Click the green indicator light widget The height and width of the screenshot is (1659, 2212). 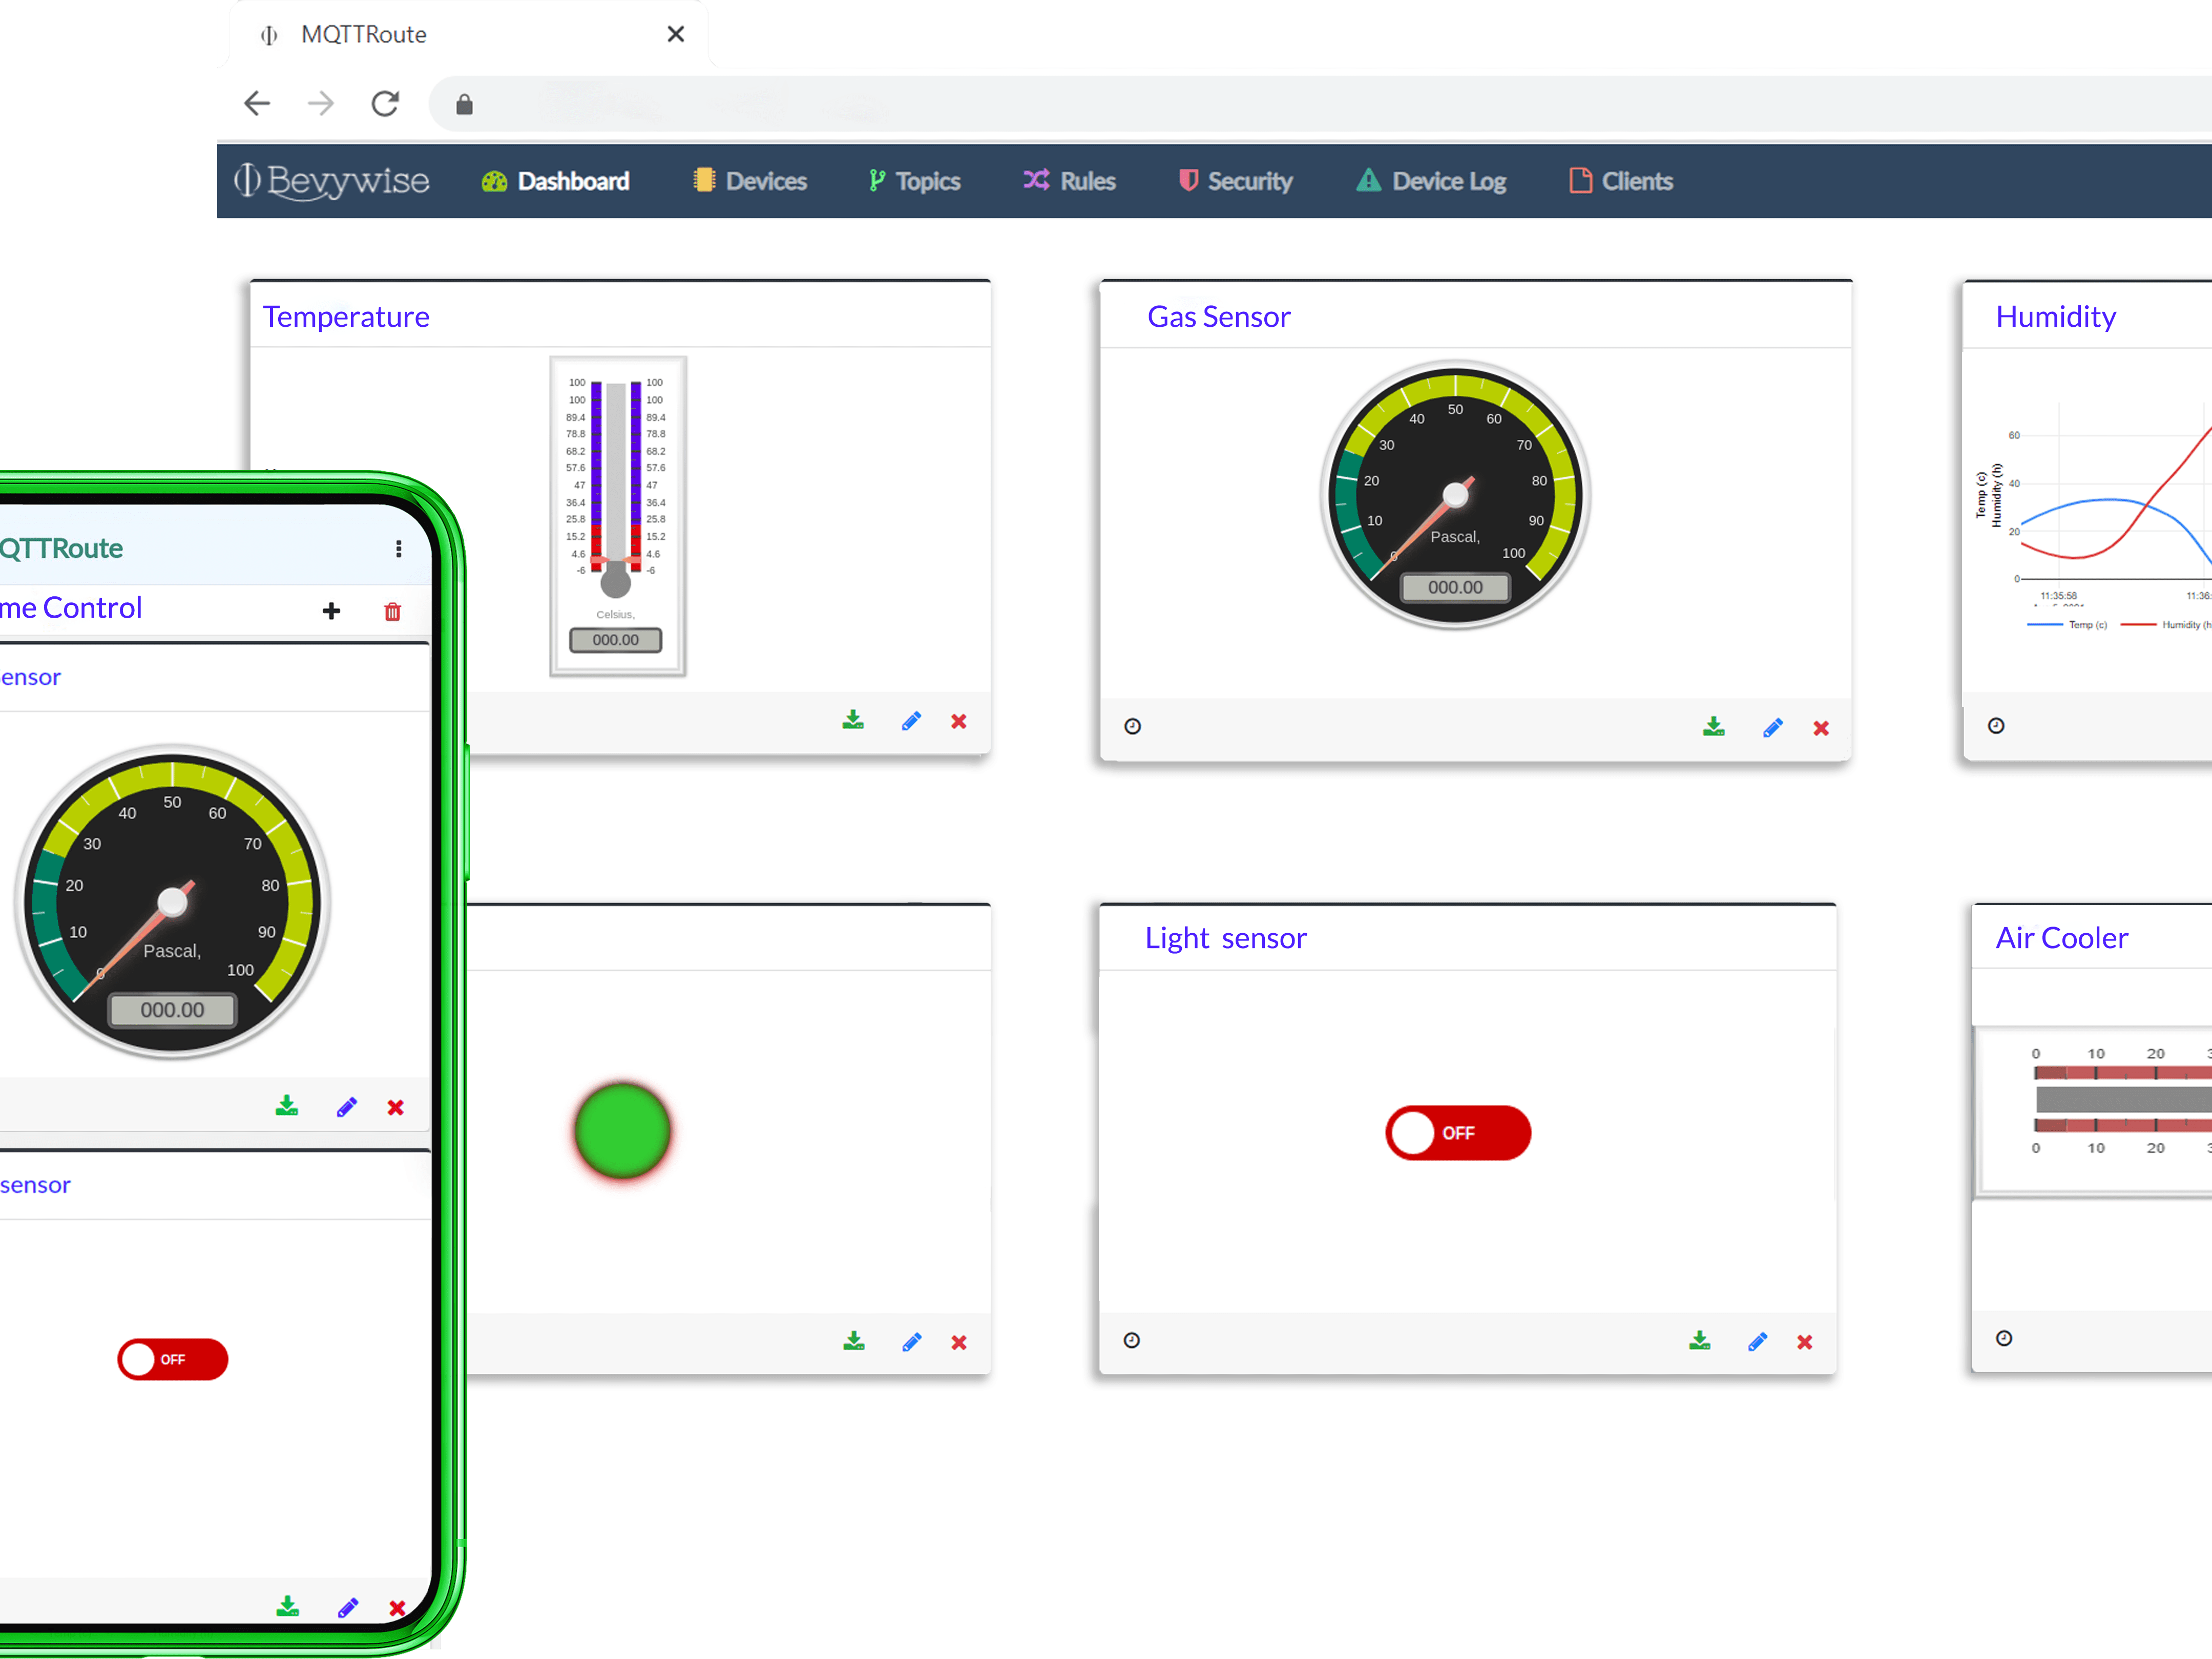click(621, 1131)
